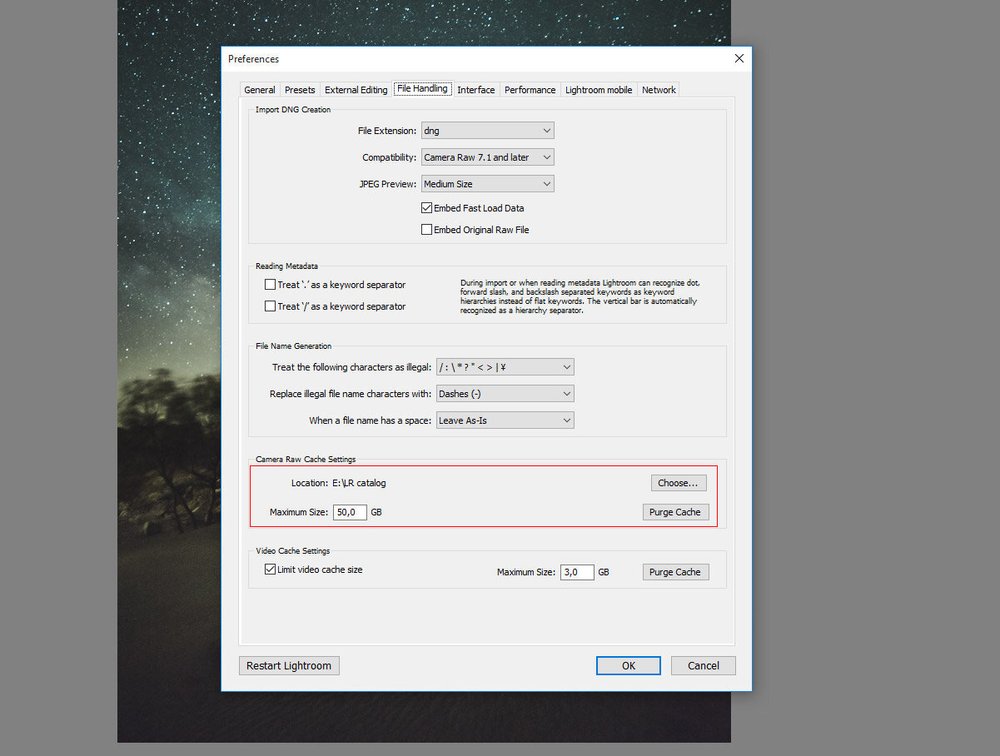Open the Compatibility dropdown
The image size is (1000, 756).
(487, 157)
